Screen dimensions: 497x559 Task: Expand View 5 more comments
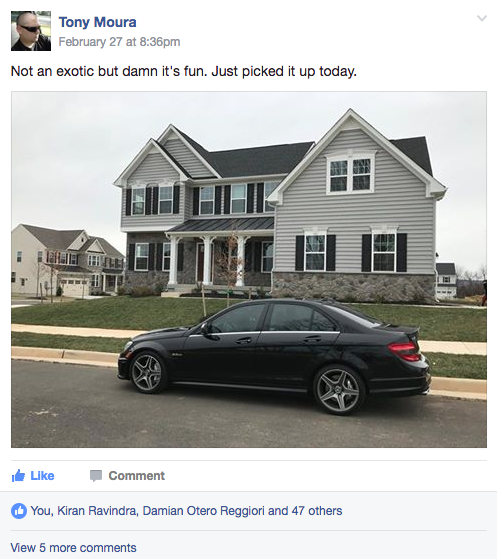point(73,548)
